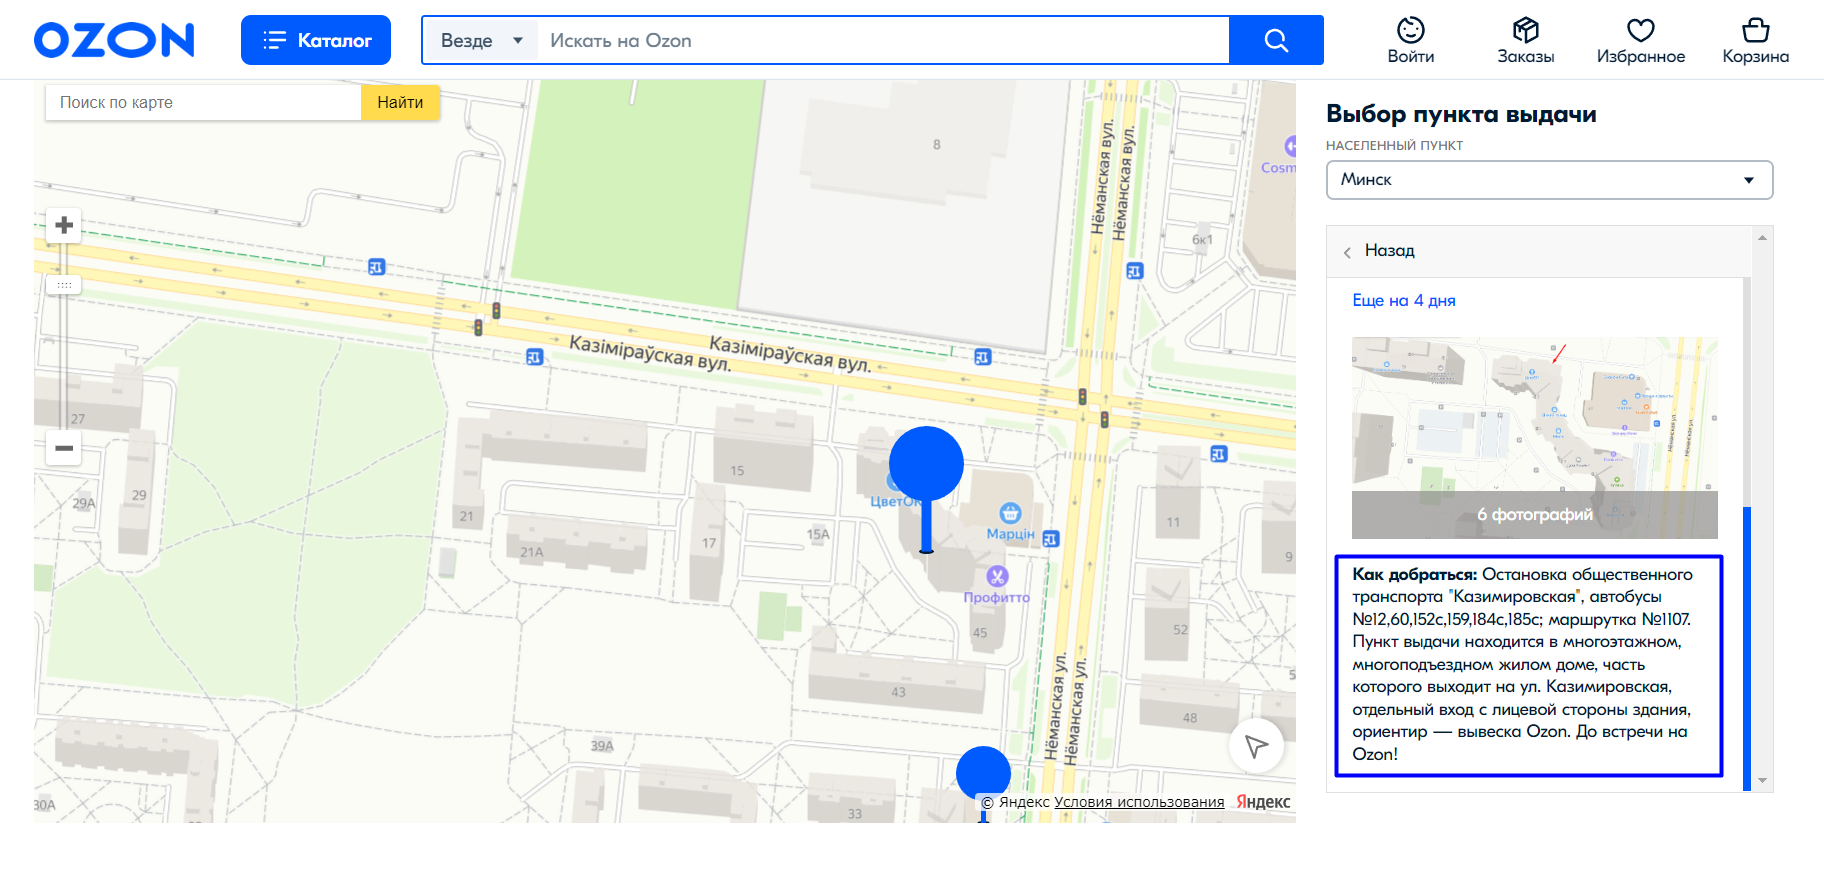Open Войти sign-in

coord(1411,40)
